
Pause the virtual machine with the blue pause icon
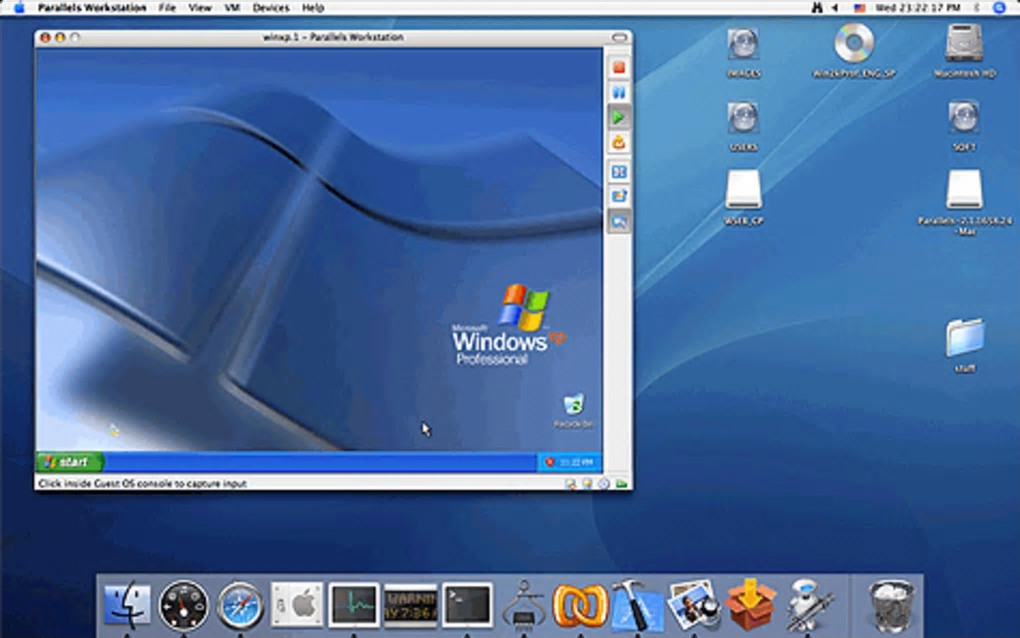pyautogui.click(x=619, y=93)
